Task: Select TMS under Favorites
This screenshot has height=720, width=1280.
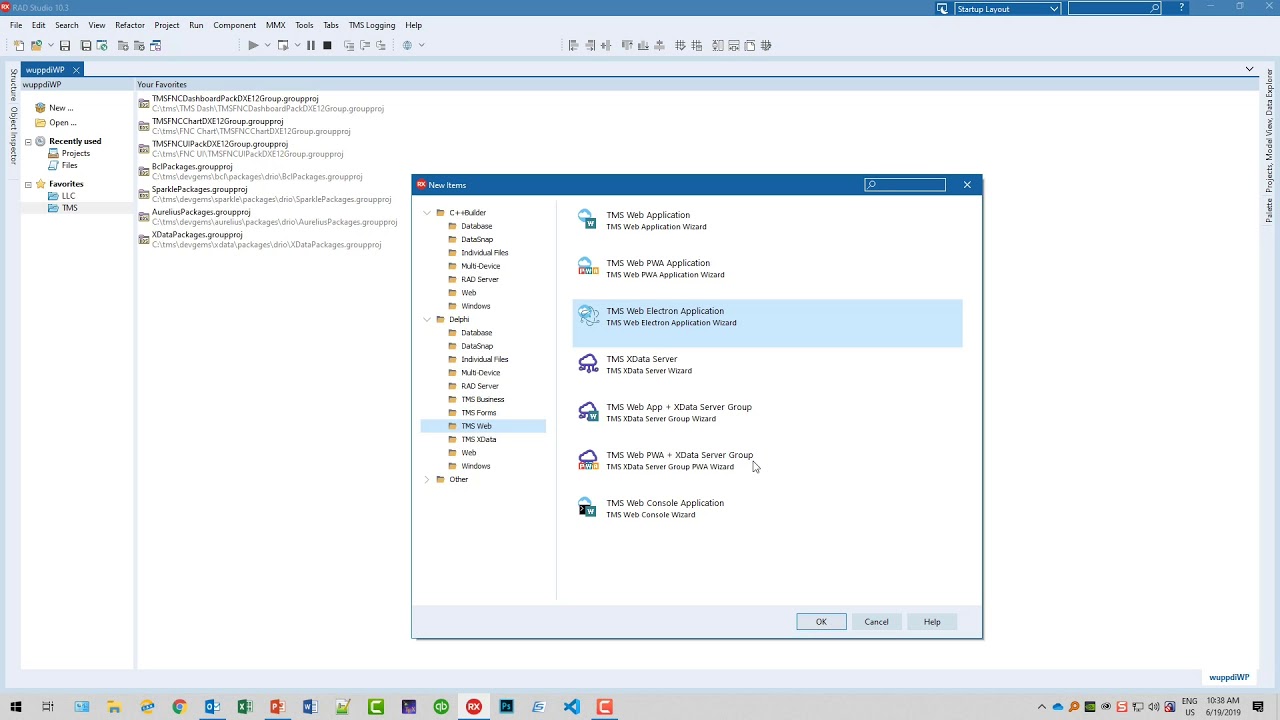Action: [x=69, y=208]
